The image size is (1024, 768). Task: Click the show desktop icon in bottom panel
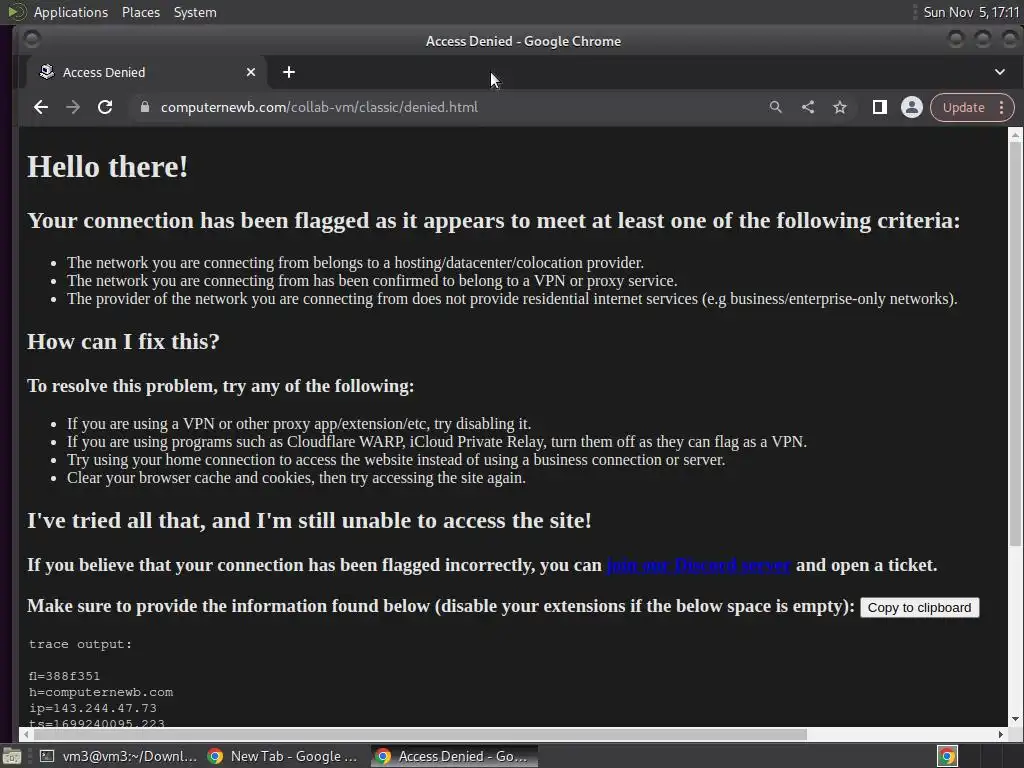click(x=12, y=756)
